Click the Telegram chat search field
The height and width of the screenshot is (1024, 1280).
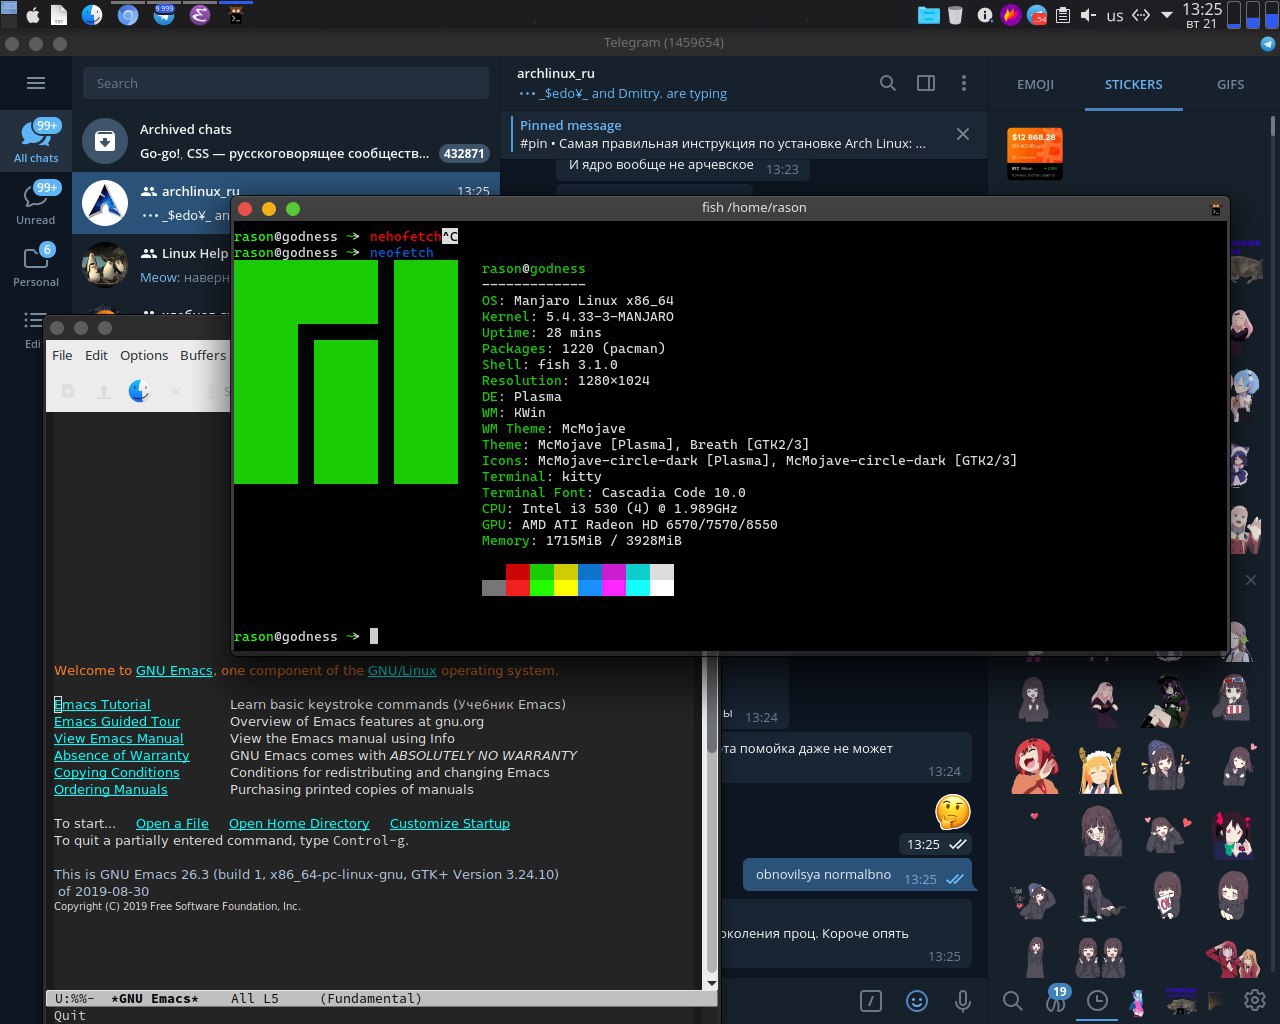286,84
